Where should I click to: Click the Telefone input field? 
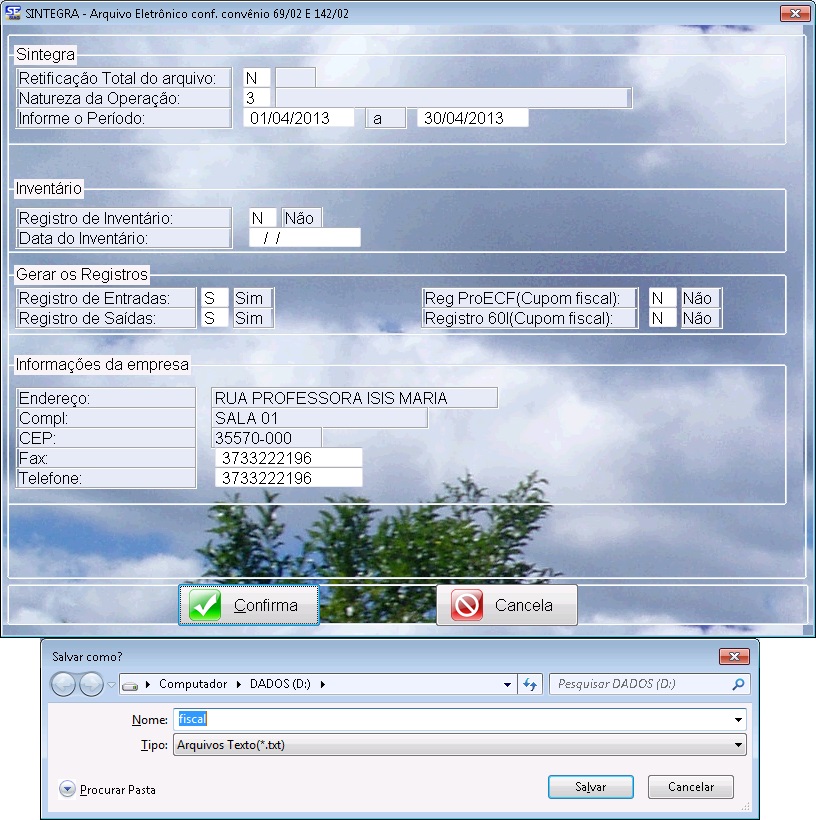[x=288, y=478]
